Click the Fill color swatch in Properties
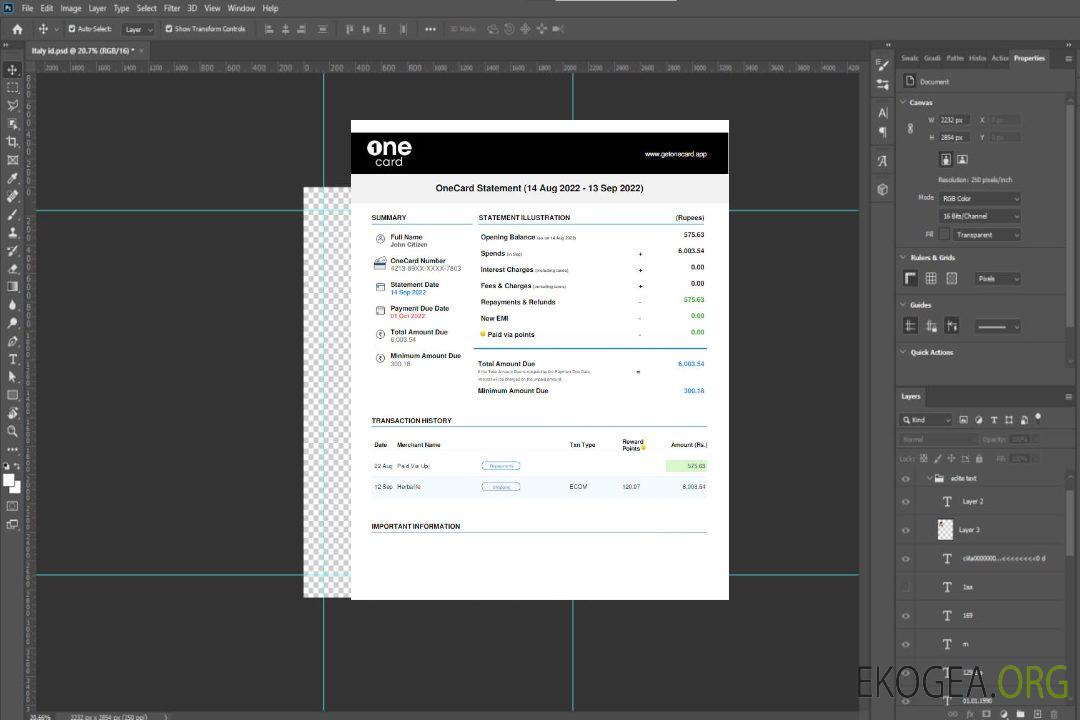Image resolution: width=1080 pixels, height=720 pixels. click(944, 235)
